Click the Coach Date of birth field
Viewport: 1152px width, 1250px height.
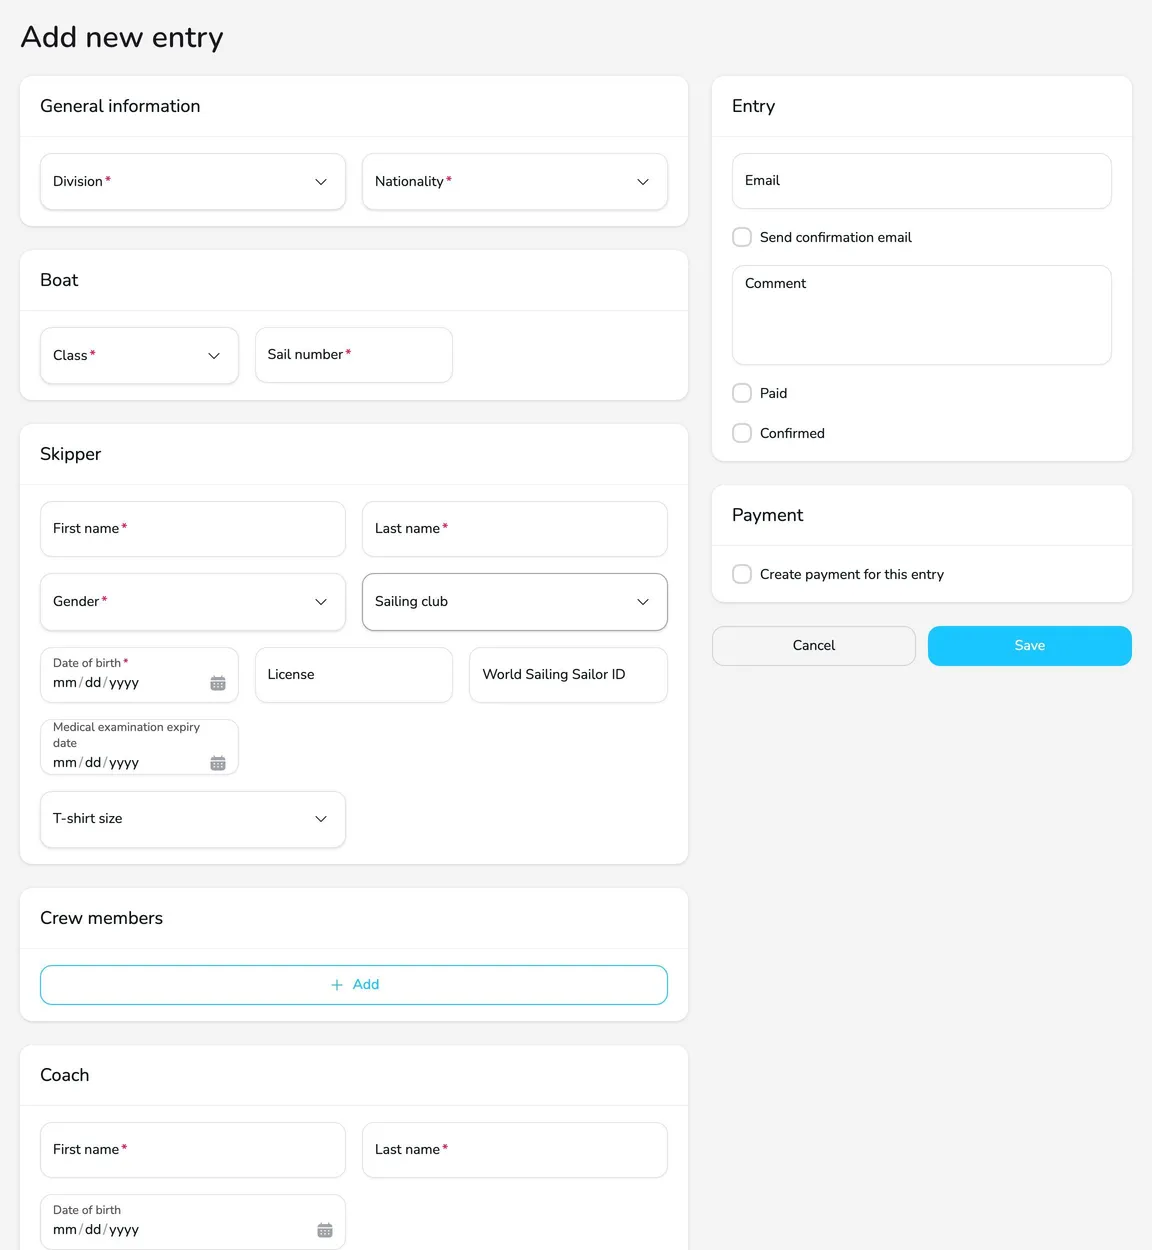(x=193, y=1222)
